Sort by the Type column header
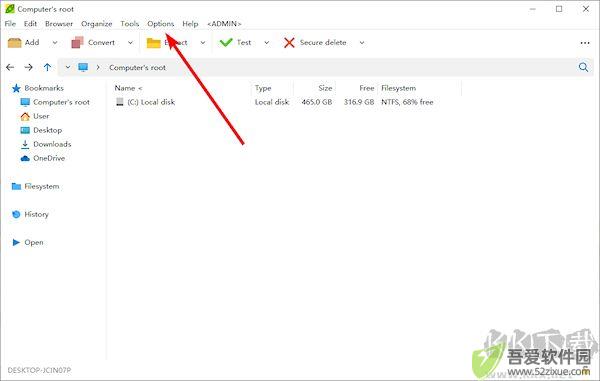This screenshot has height=381, width=600. click(x=263, y=88)
